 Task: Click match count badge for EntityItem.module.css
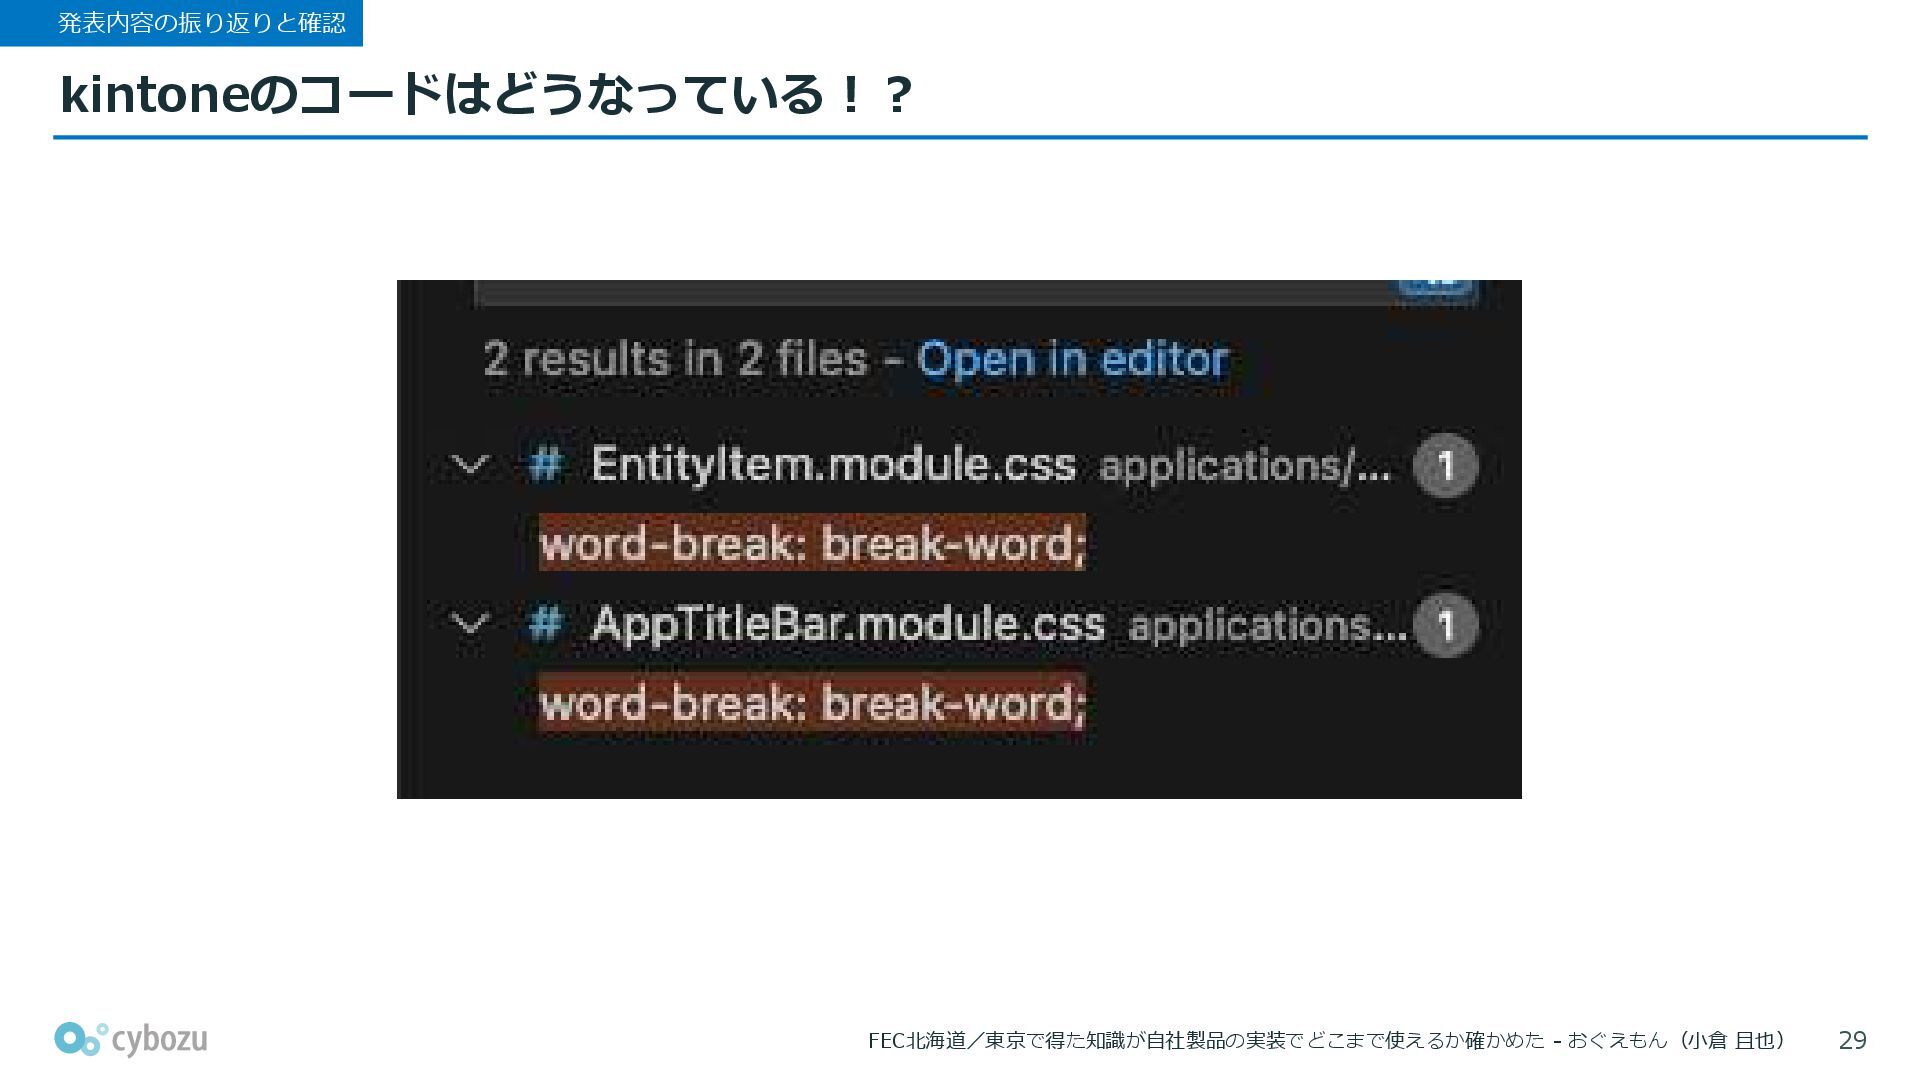pos(1445,465)
